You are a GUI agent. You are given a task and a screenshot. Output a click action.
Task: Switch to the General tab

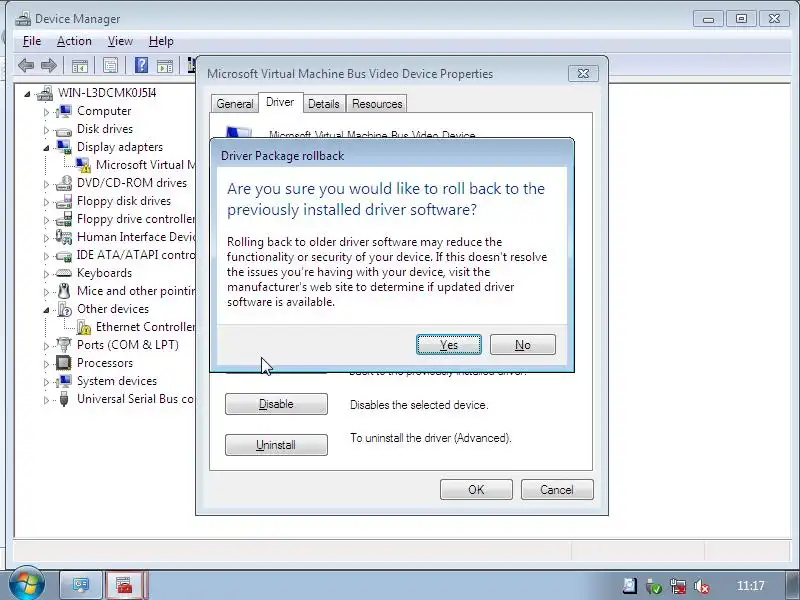(x=235, y=104)
